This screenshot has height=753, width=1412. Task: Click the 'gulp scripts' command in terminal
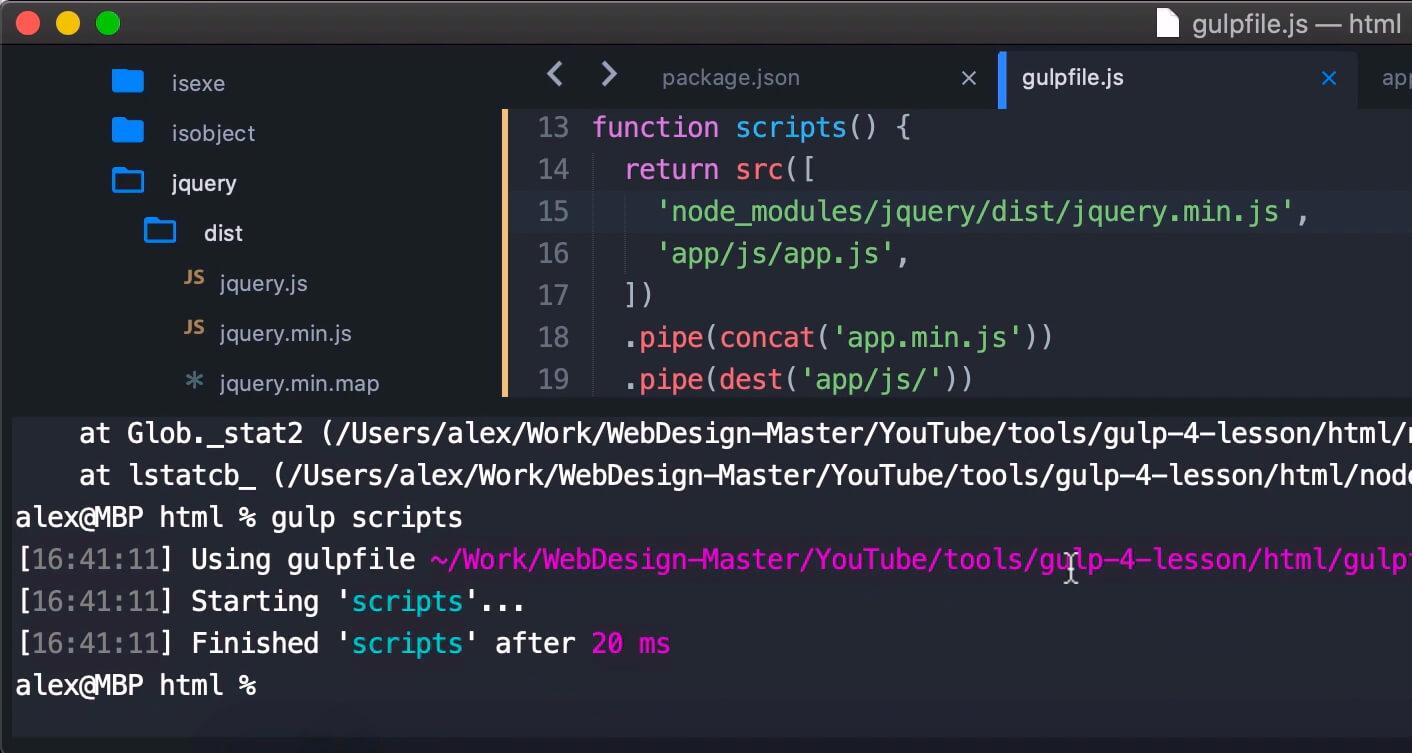click(367, 518)
